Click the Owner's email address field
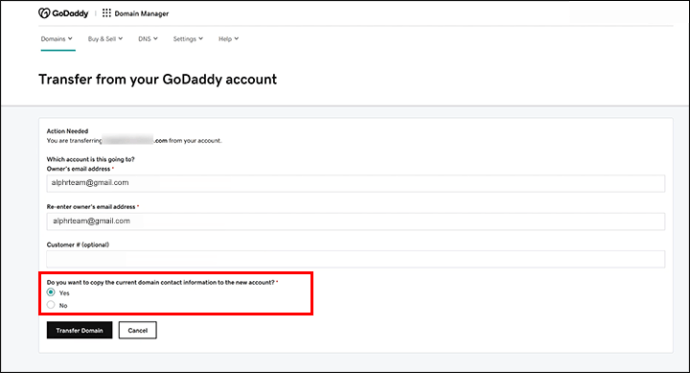 (x=356, y=183)
